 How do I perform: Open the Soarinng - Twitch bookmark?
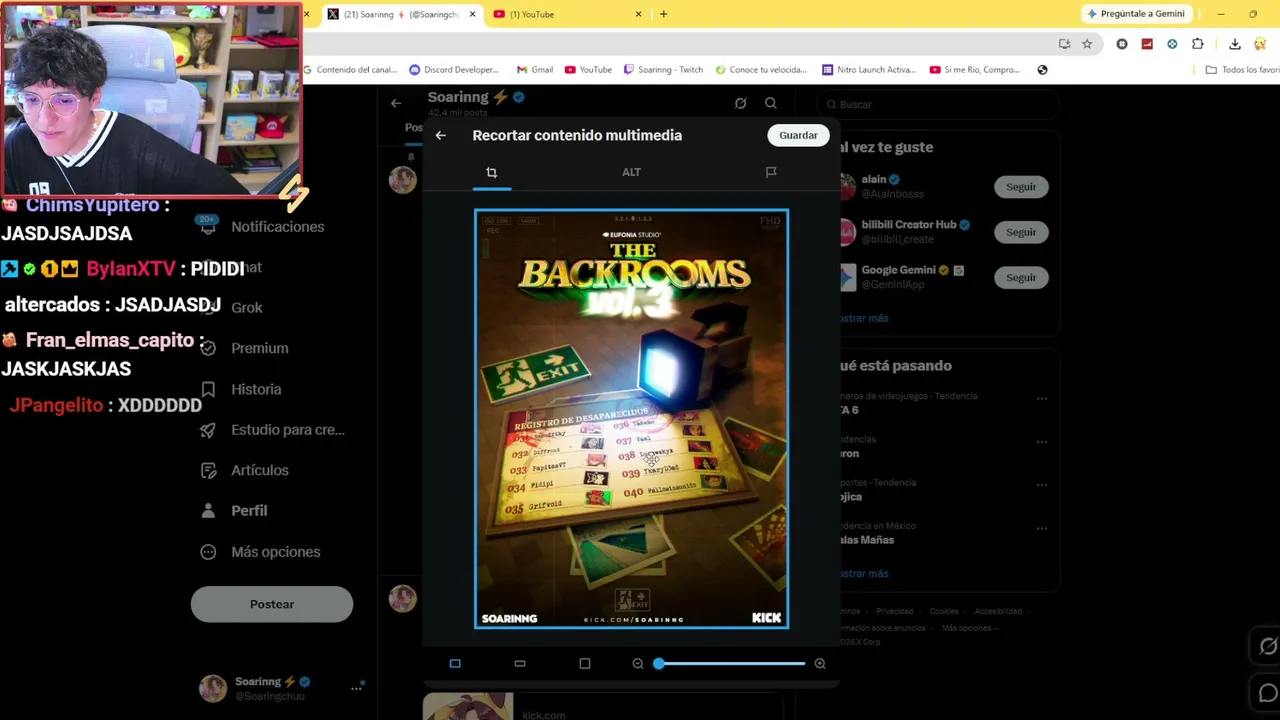click(x=663, y=70)
